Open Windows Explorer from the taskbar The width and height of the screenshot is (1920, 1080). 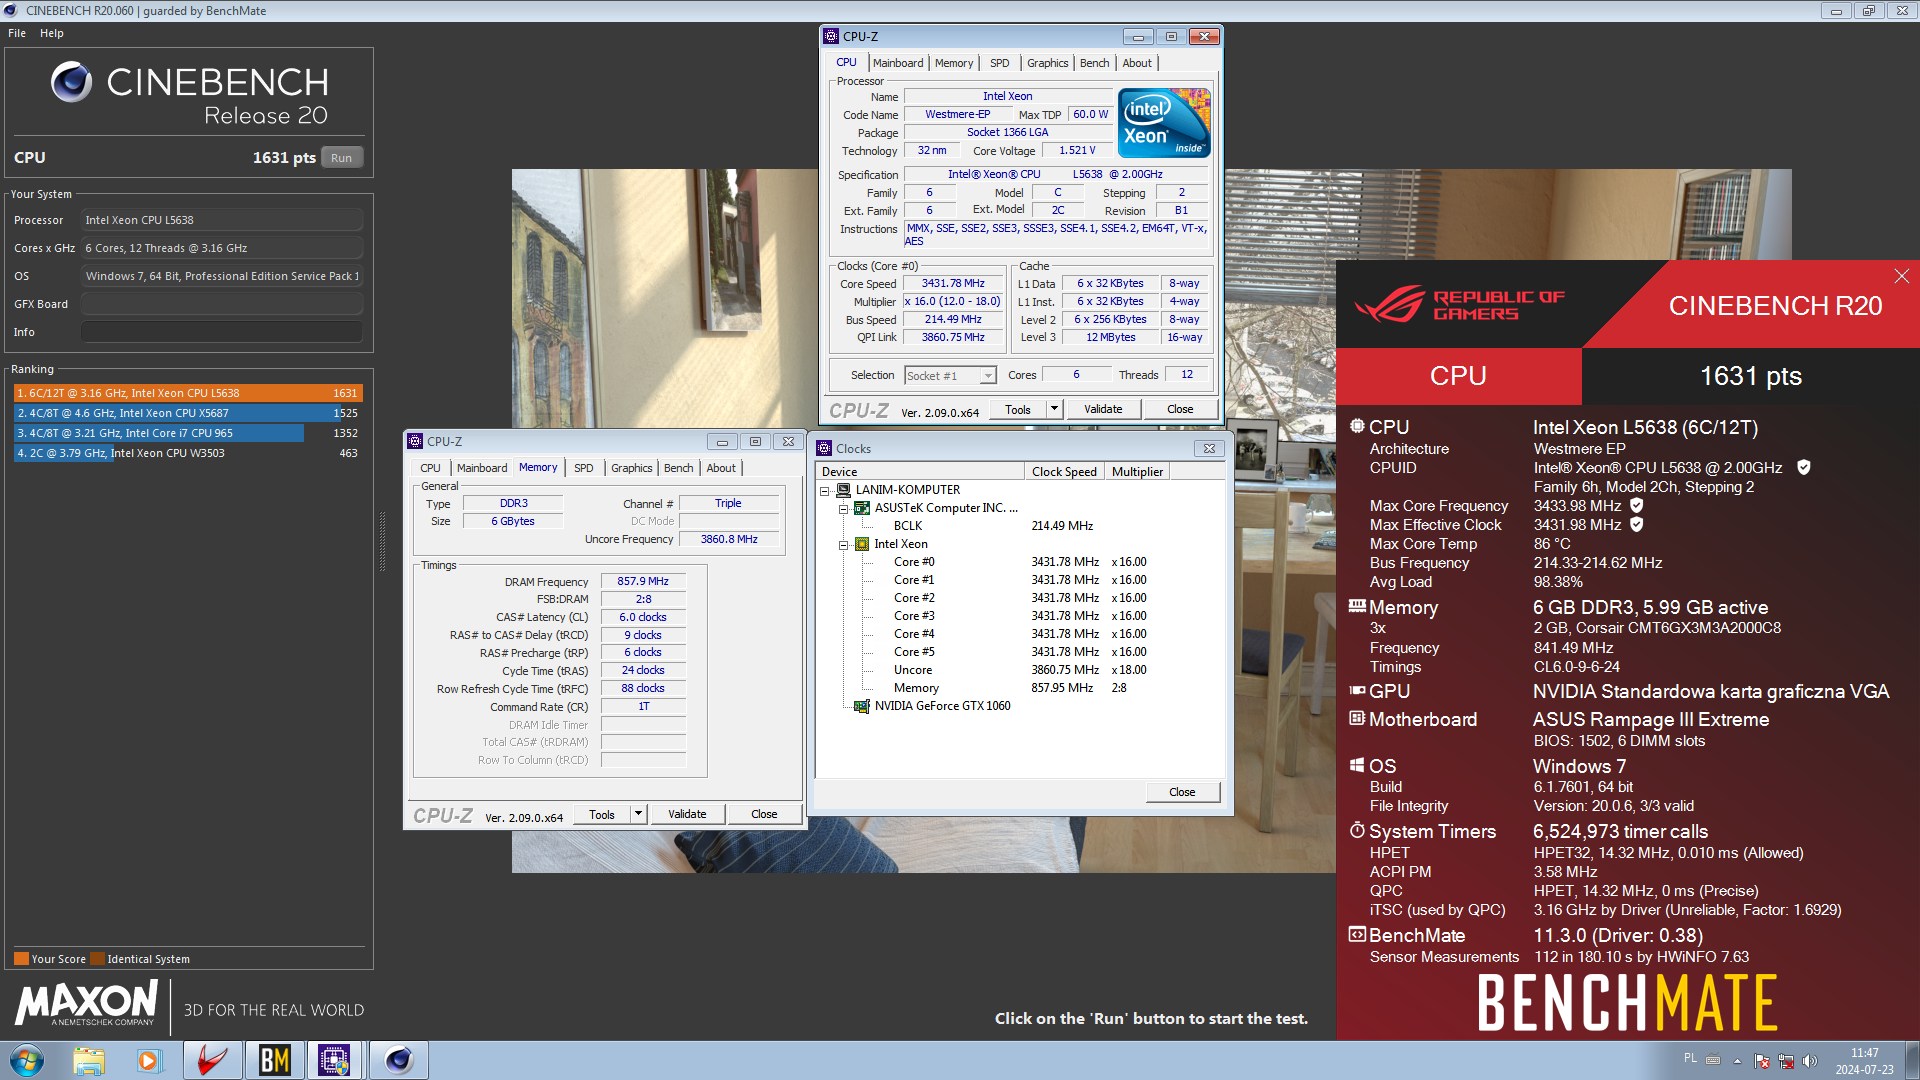click(88, 1060)
